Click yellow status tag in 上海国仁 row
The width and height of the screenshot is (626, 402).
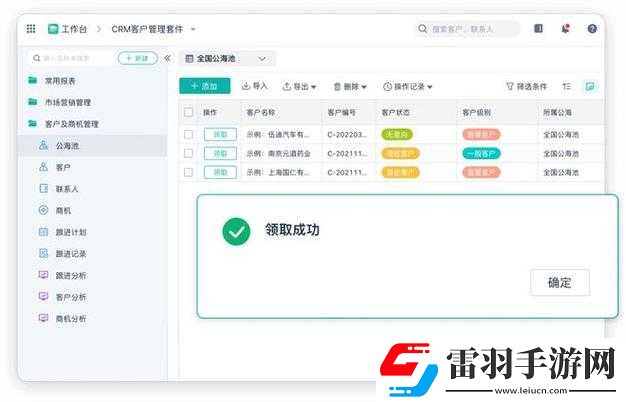(400, 172)
